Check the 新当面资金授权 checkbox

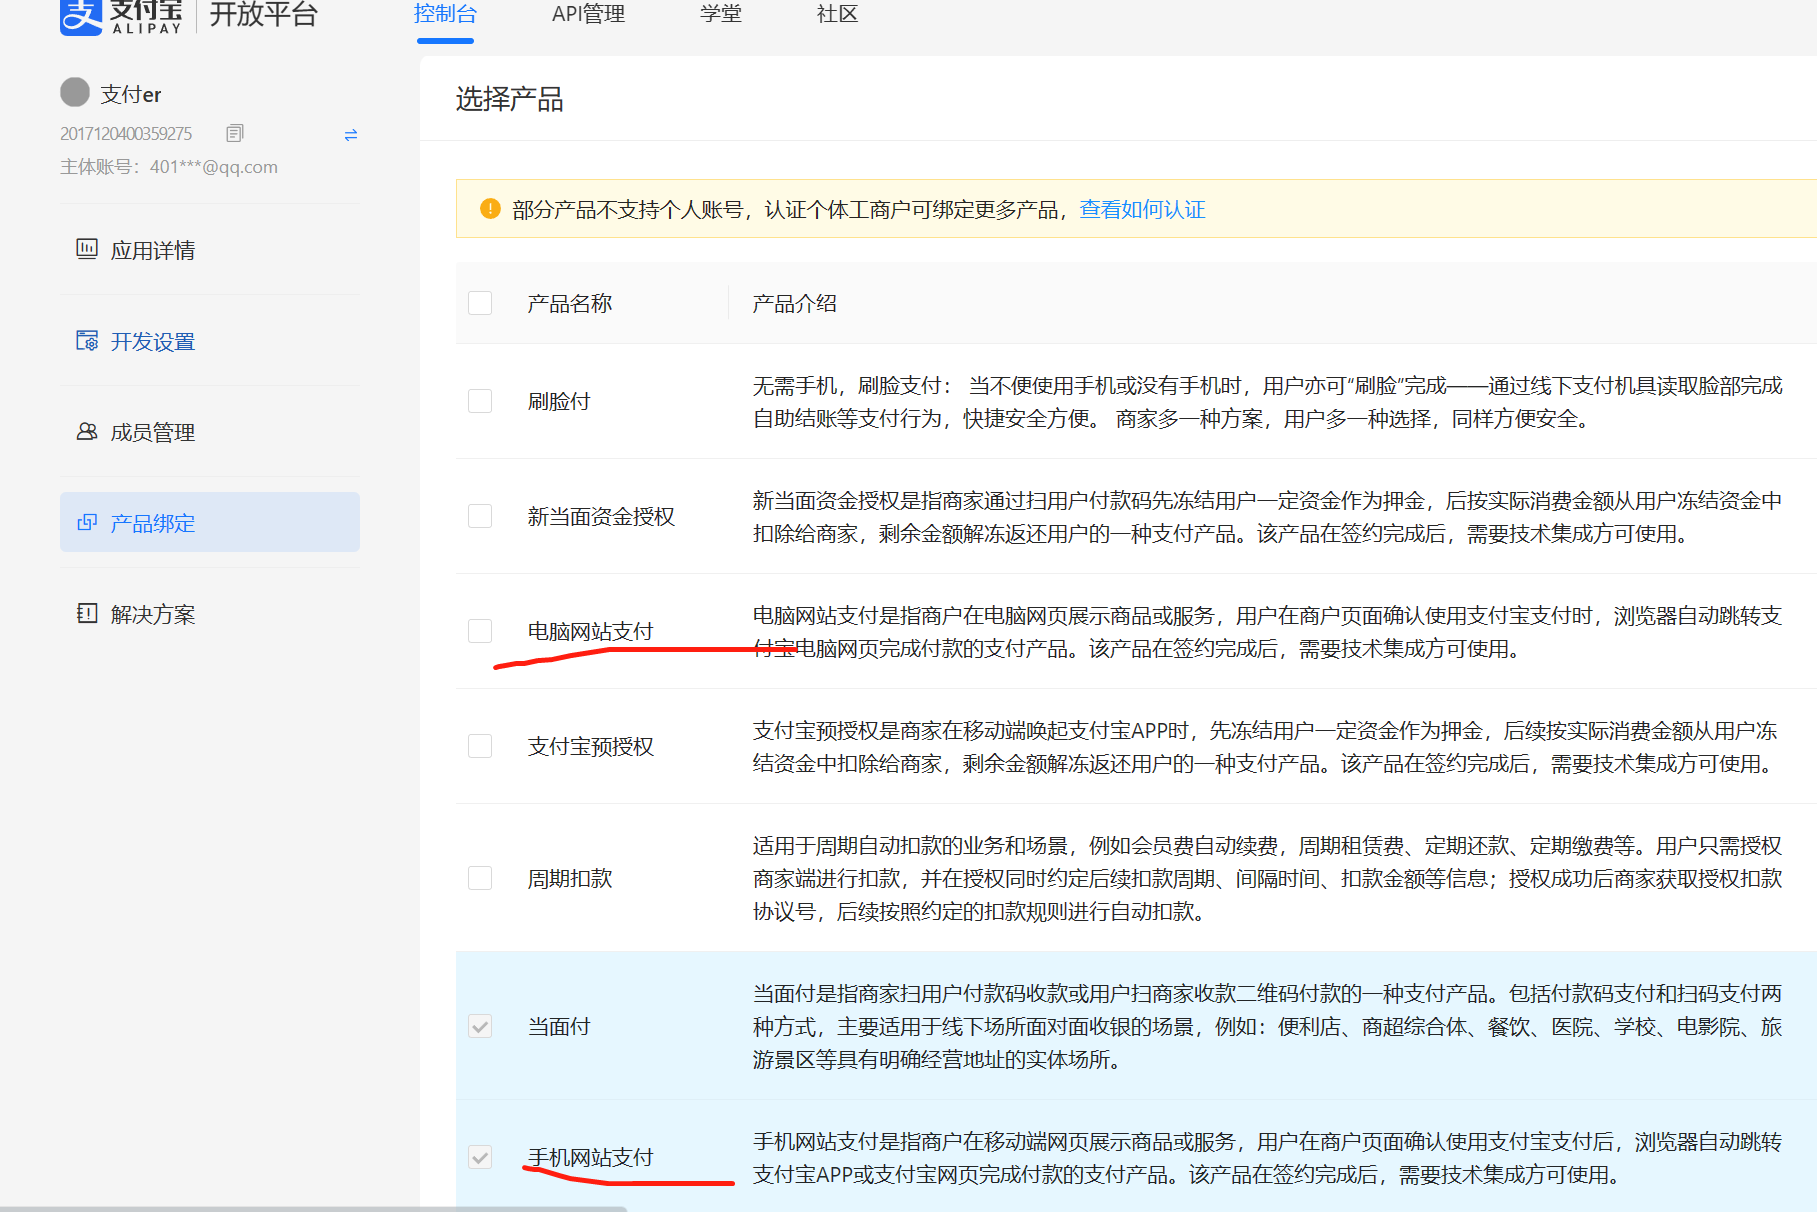click(x=480, y=516)
